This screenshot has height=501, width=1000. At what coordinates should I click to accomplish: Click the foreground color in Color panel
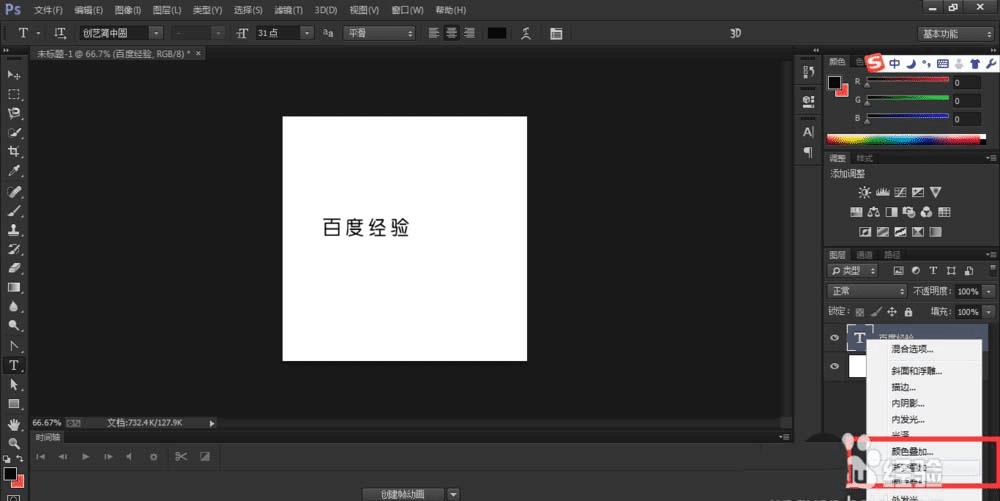click(834, 82)
